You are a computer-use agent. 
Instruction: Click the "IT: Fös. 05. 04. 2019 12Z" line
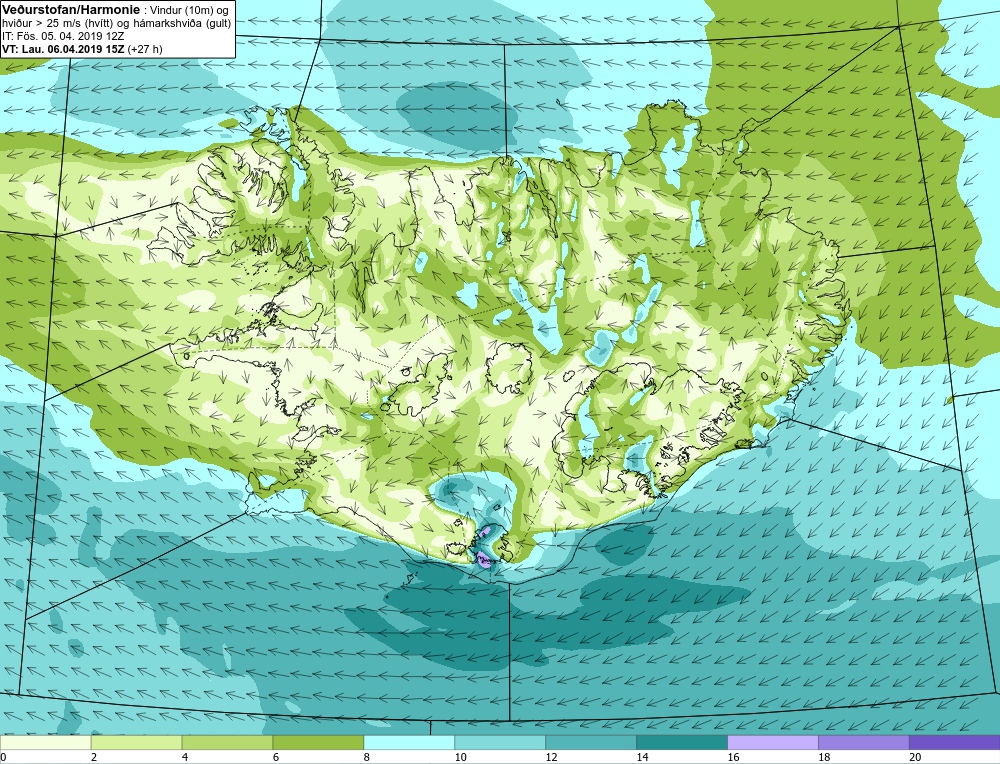(62, 36)
